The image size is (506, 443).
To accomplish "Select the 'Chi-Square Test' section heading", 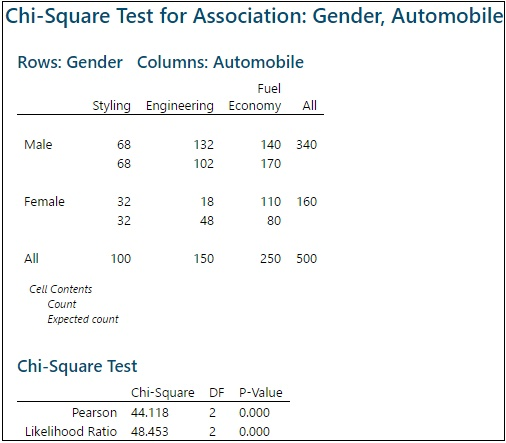I will coord(77,366).
